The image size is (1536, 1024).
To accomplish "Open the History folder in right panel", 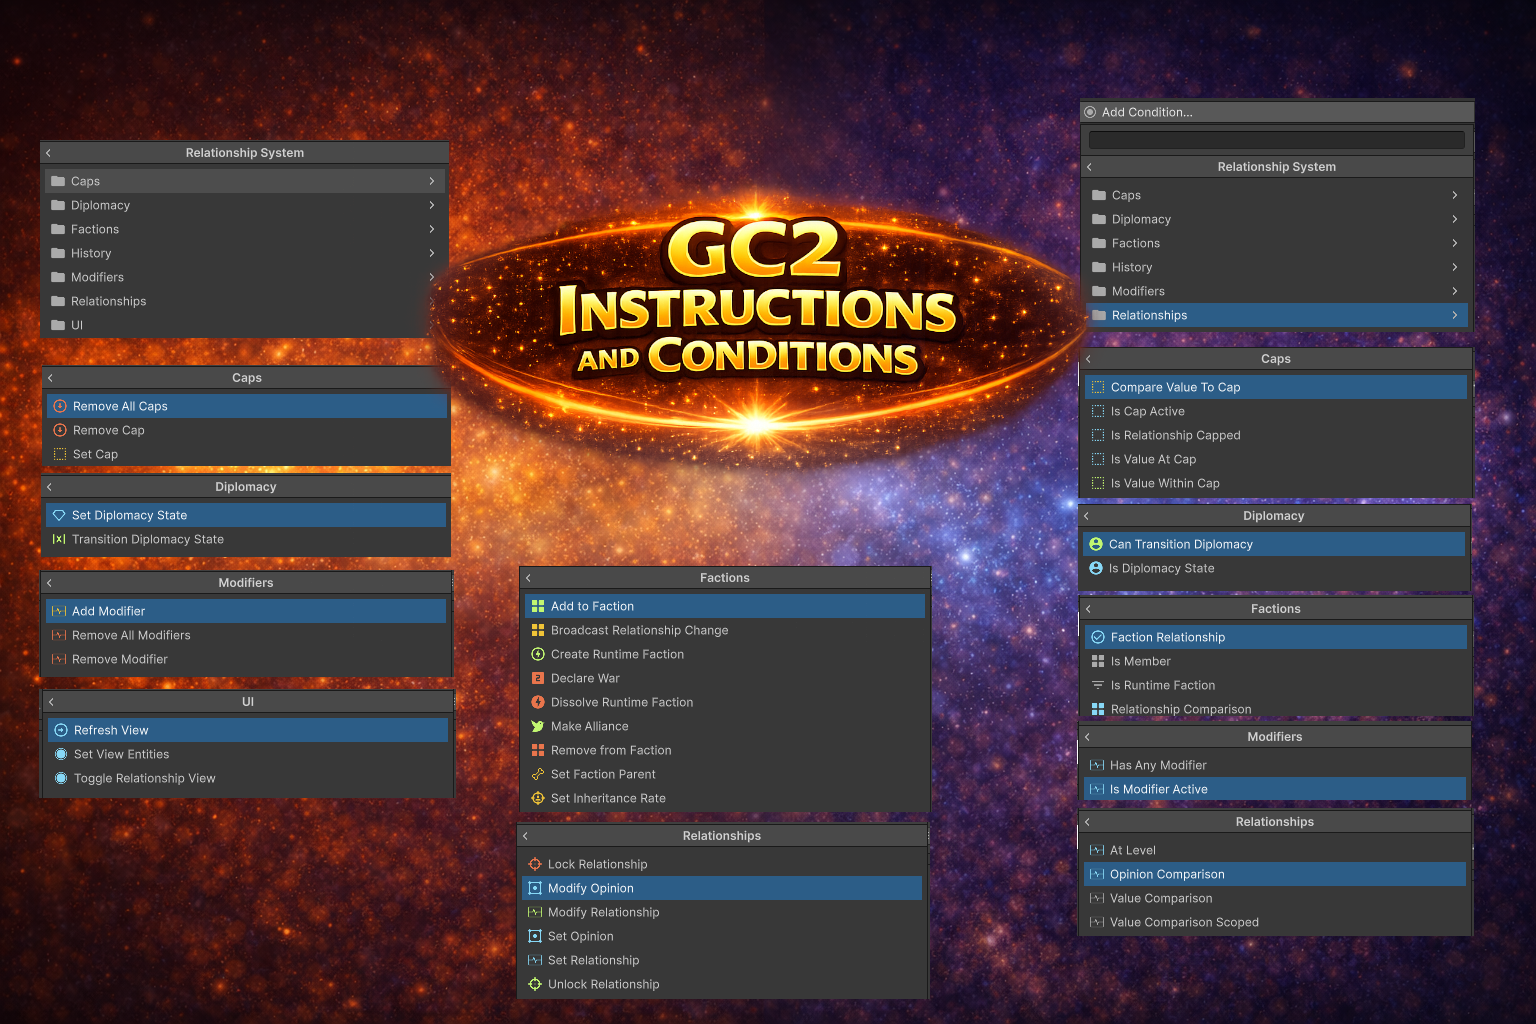I will pyautogui.click(x=1132, y=267).
